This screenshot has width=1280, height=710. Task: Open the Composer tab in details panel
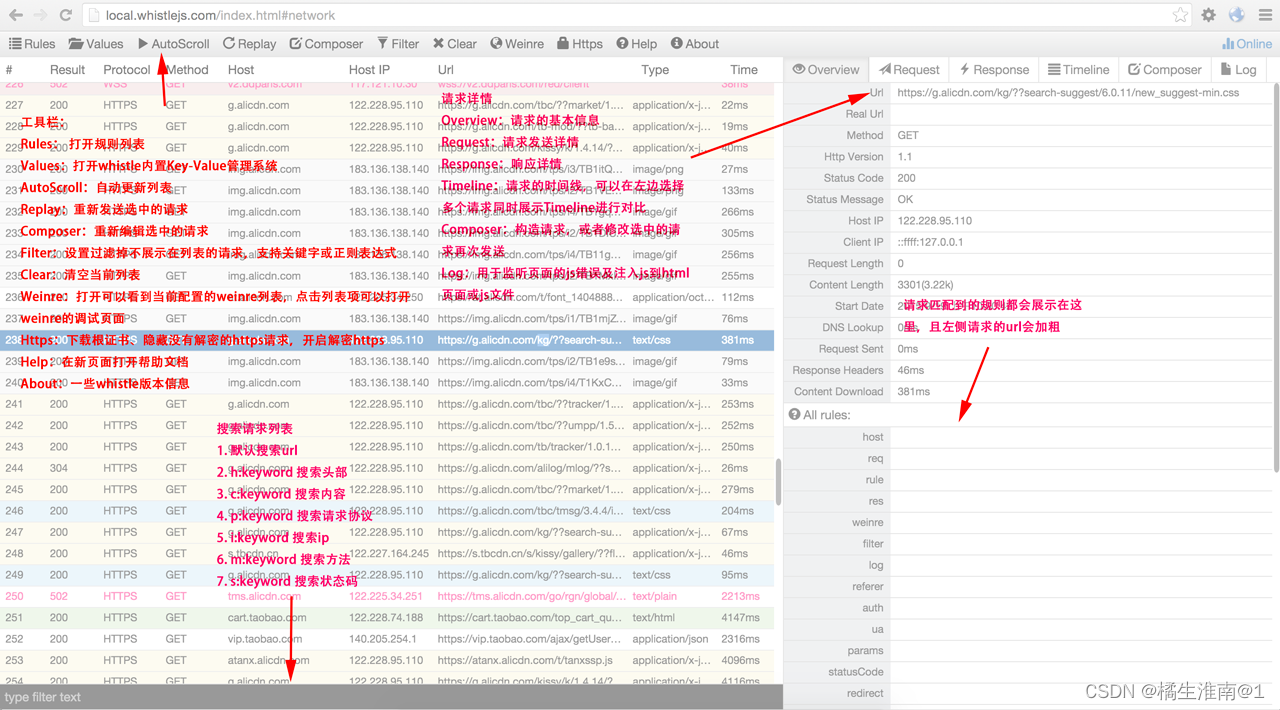1165,70
